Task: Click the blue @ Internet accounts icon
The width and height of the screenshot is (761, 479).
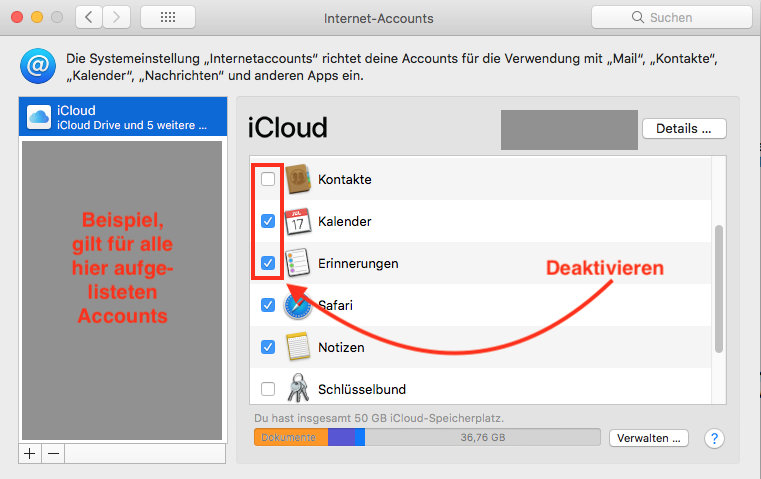Action: pos(37,66)
